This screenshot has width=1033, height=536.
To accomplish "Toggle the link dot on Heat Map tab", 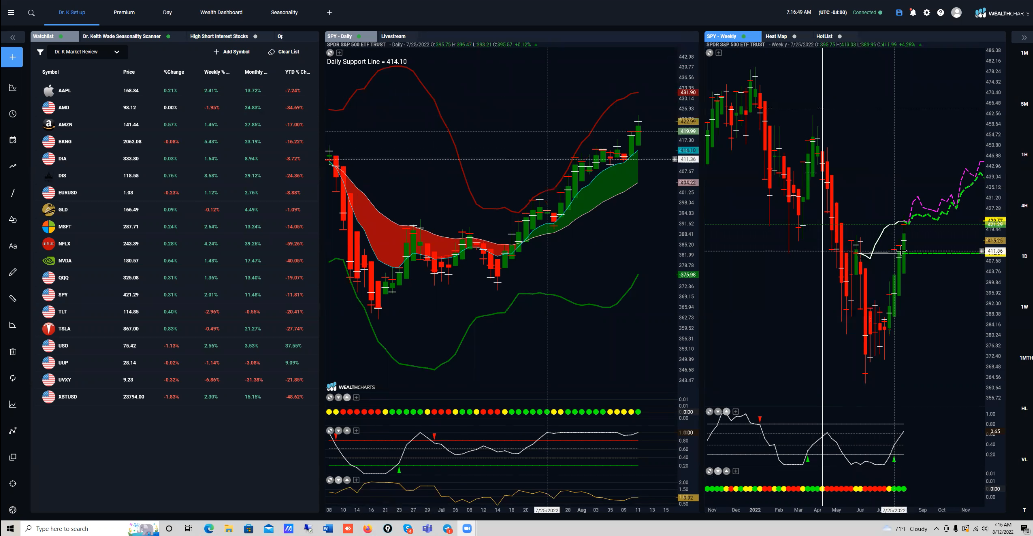I will 794,36.
